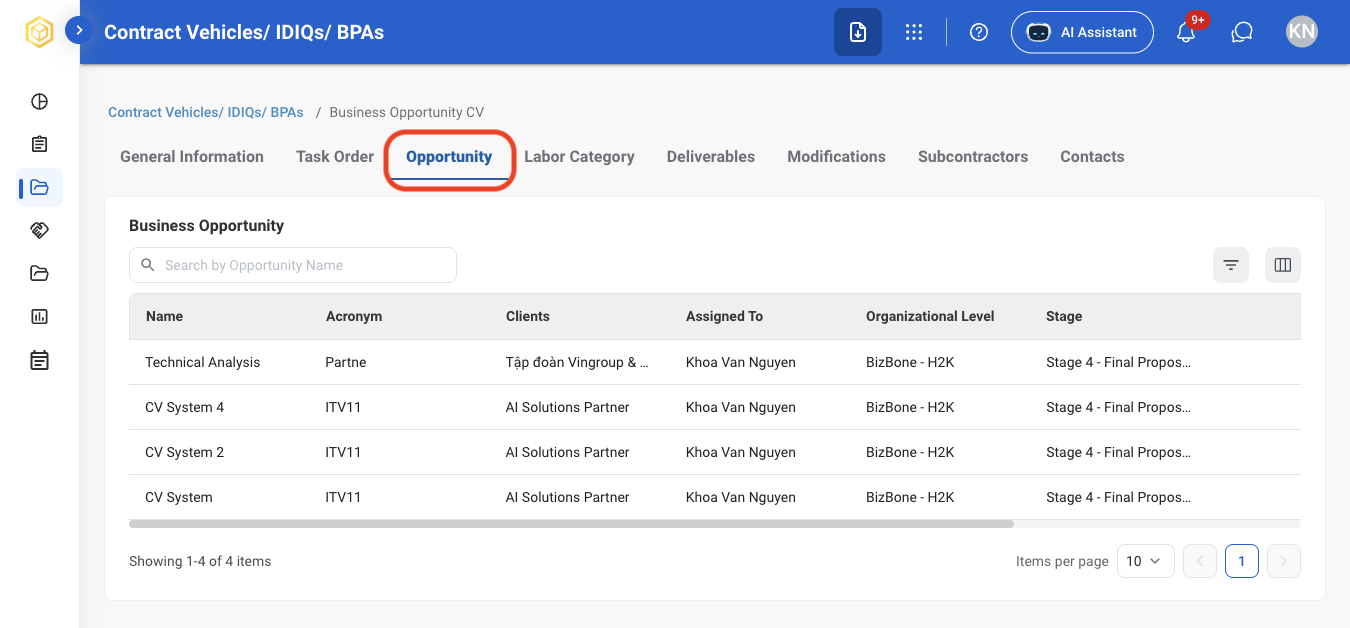This screenshot has width=1350, height=628.
Task: Open the Items per page dropdown
Action: (1143, 561)
